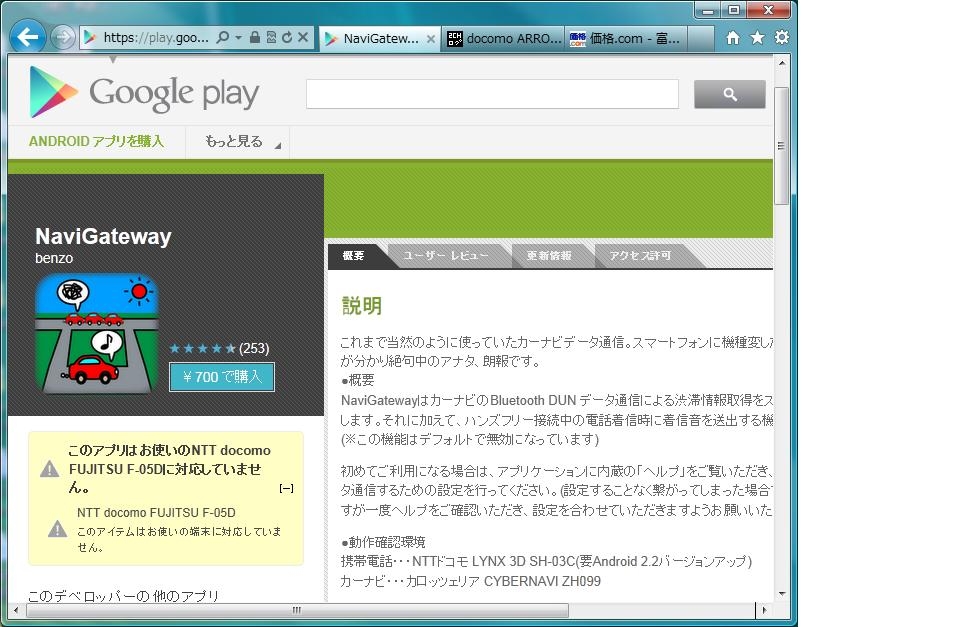Click the text カーナビ･･･カロッツェリア CYBERNAVI ZH099

pos(470,581)
